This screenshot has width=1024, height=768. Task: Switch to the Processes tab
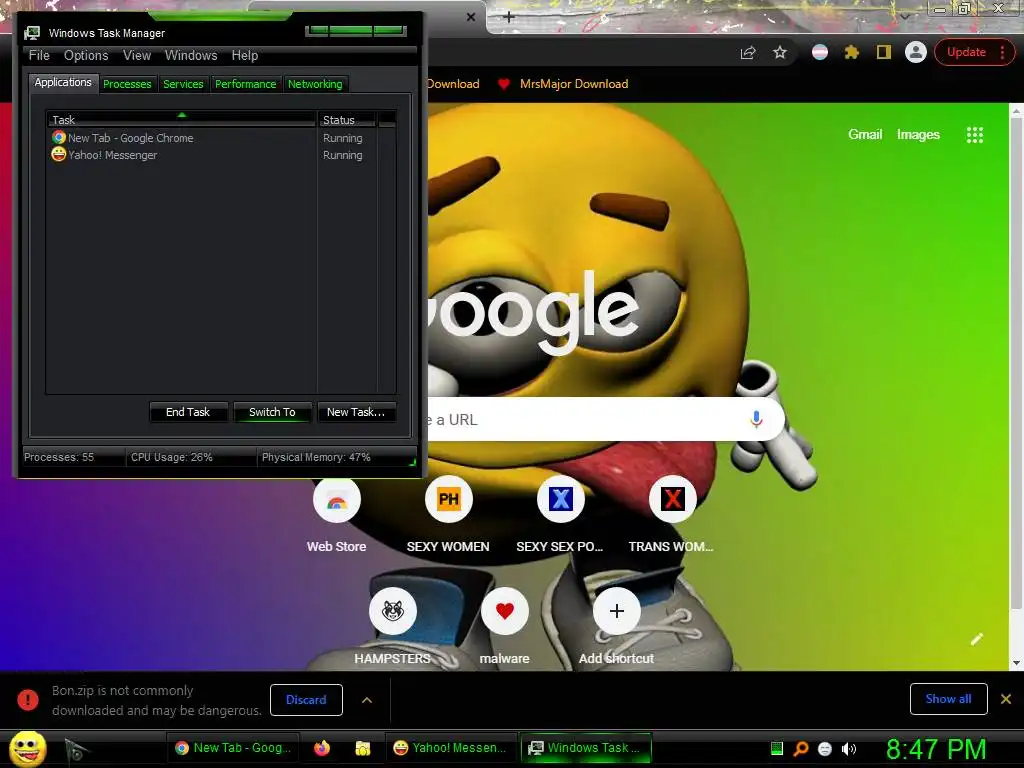coord(127,84)
